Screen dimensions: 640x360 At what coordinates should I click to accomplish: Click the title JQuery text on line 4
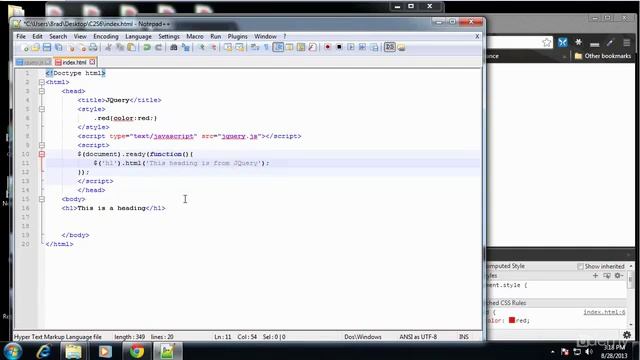118,100
